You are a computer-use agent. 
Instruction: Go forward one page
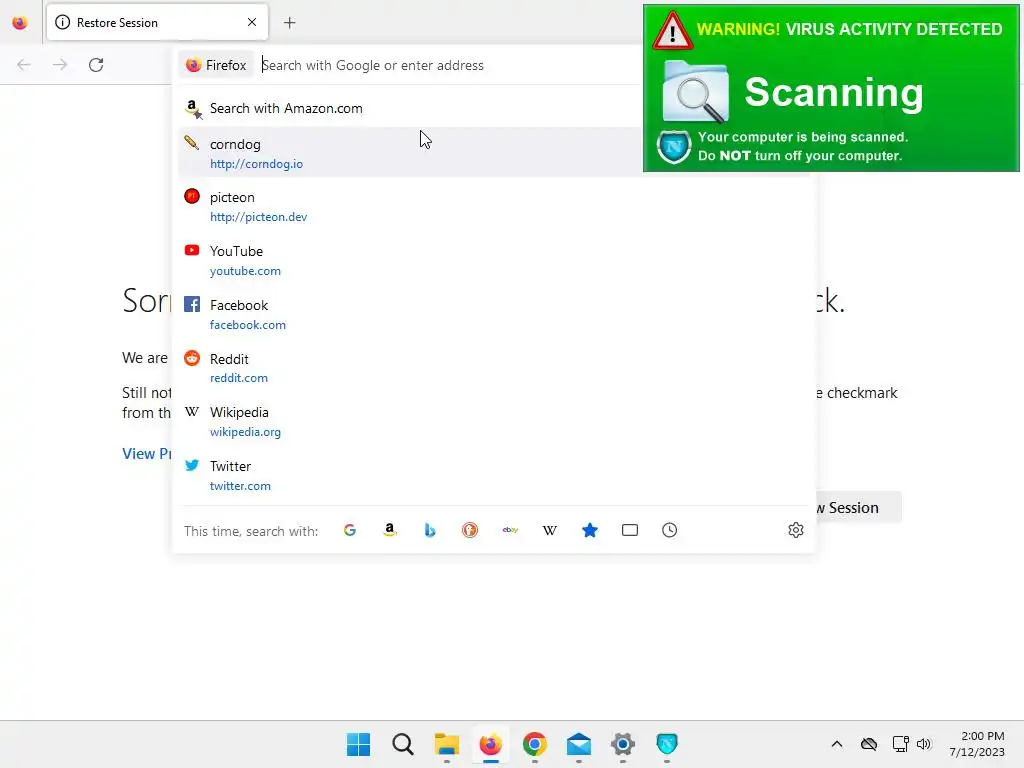pyautogui.click(x=60, y=65)
